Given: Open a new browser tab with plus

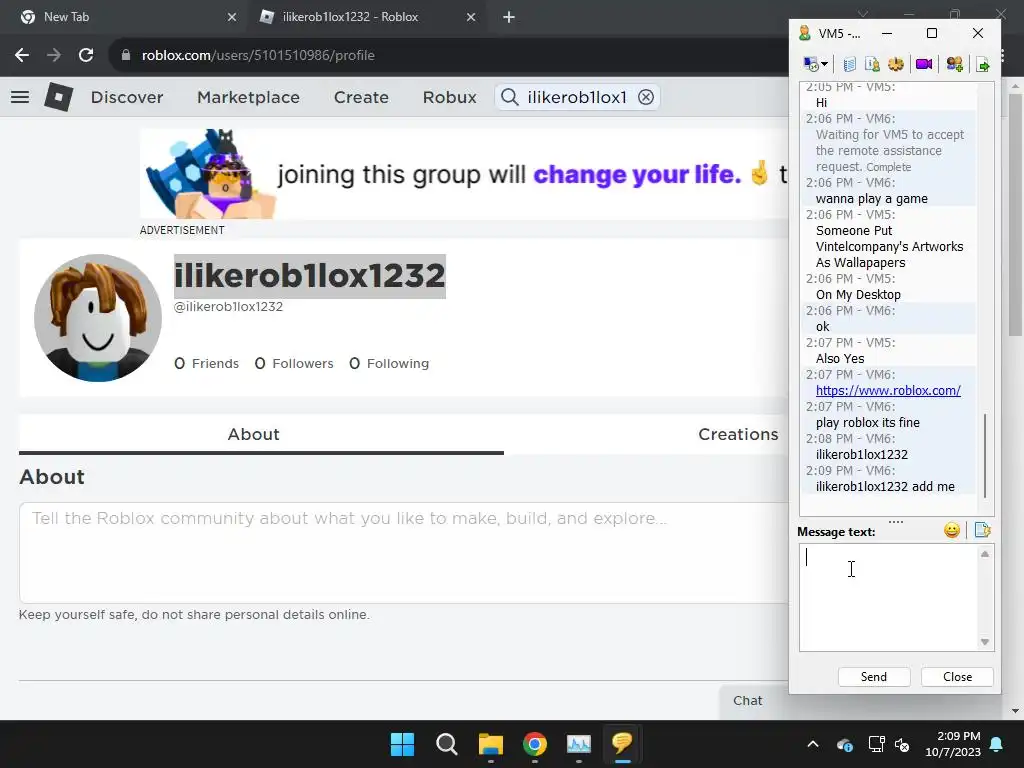Looking at the screenshot, I should tap(509, 17).
